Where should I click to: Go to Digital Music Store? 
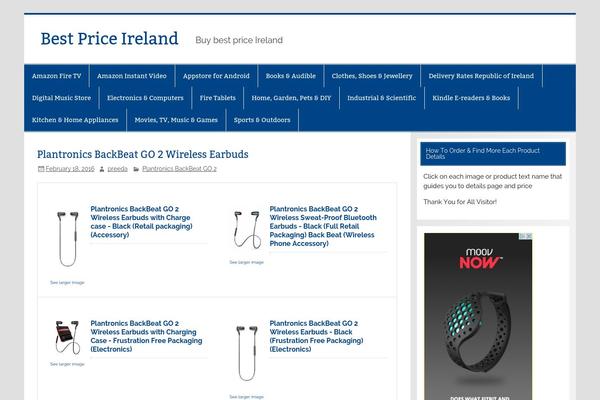coord(62,98)
